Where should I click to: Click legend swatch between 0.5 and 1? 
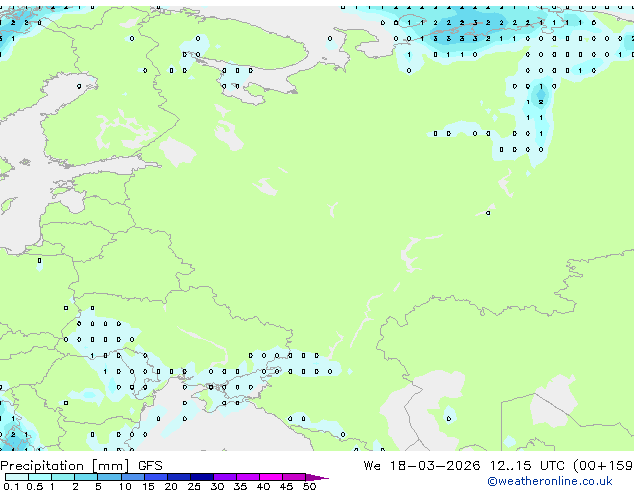coord(40,477)
